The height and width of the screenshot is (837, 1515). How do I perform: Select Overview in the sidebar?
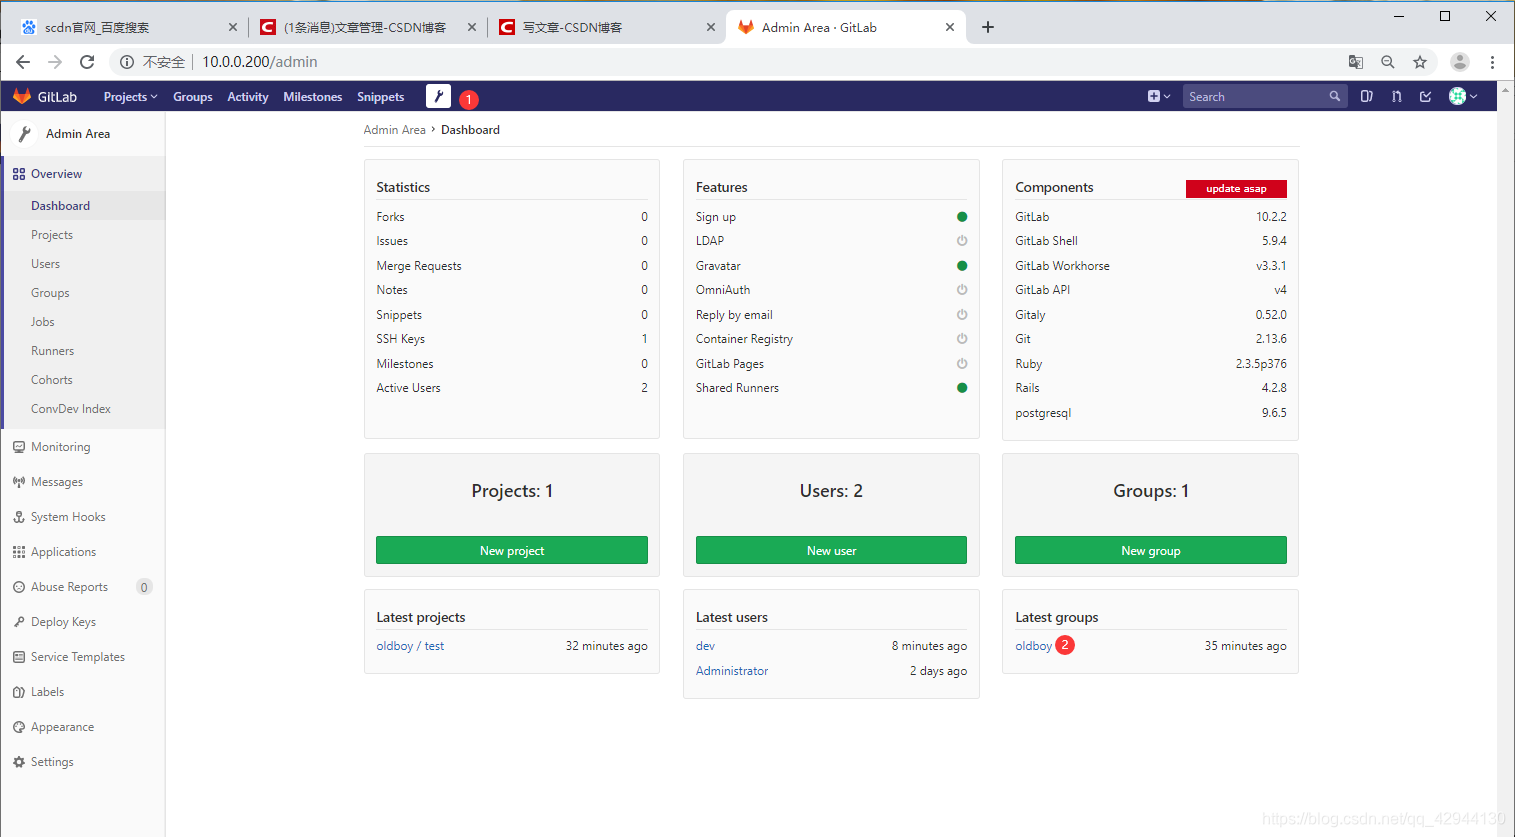83,174
